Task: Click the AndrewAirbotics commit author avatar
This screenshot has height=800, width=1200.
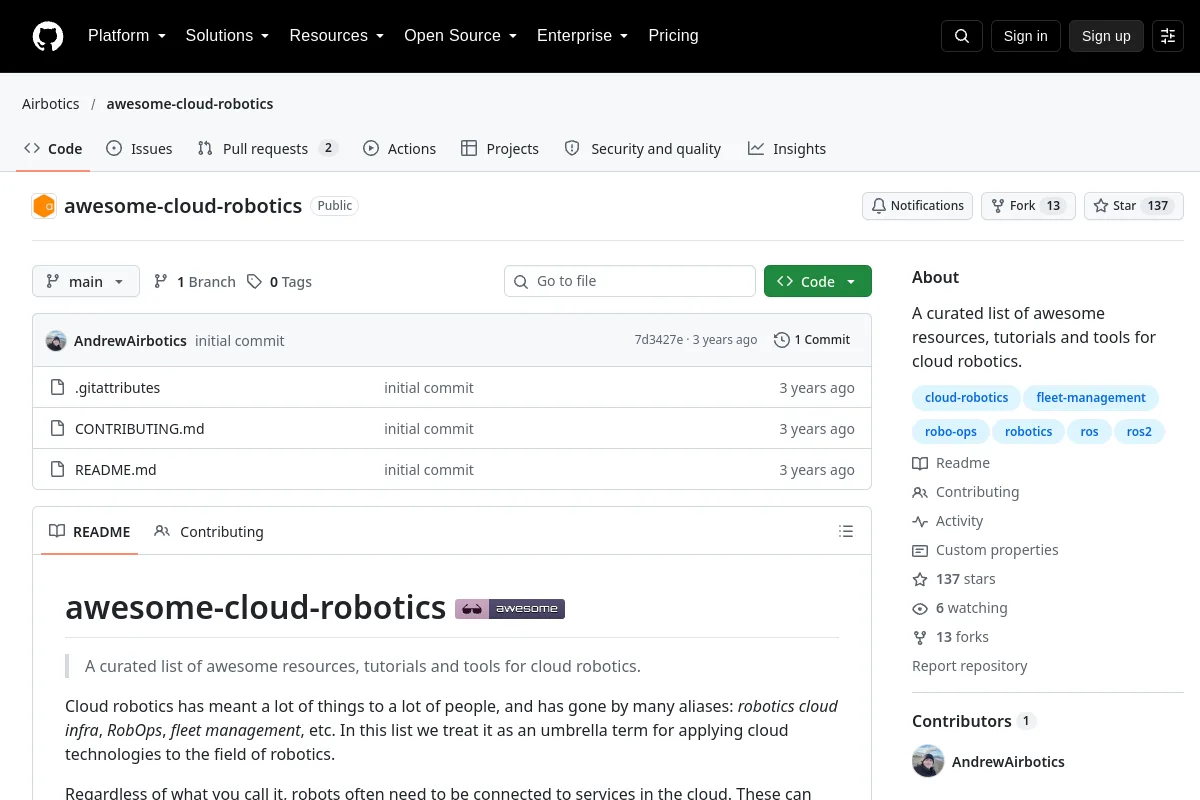Action: point(56,341)
